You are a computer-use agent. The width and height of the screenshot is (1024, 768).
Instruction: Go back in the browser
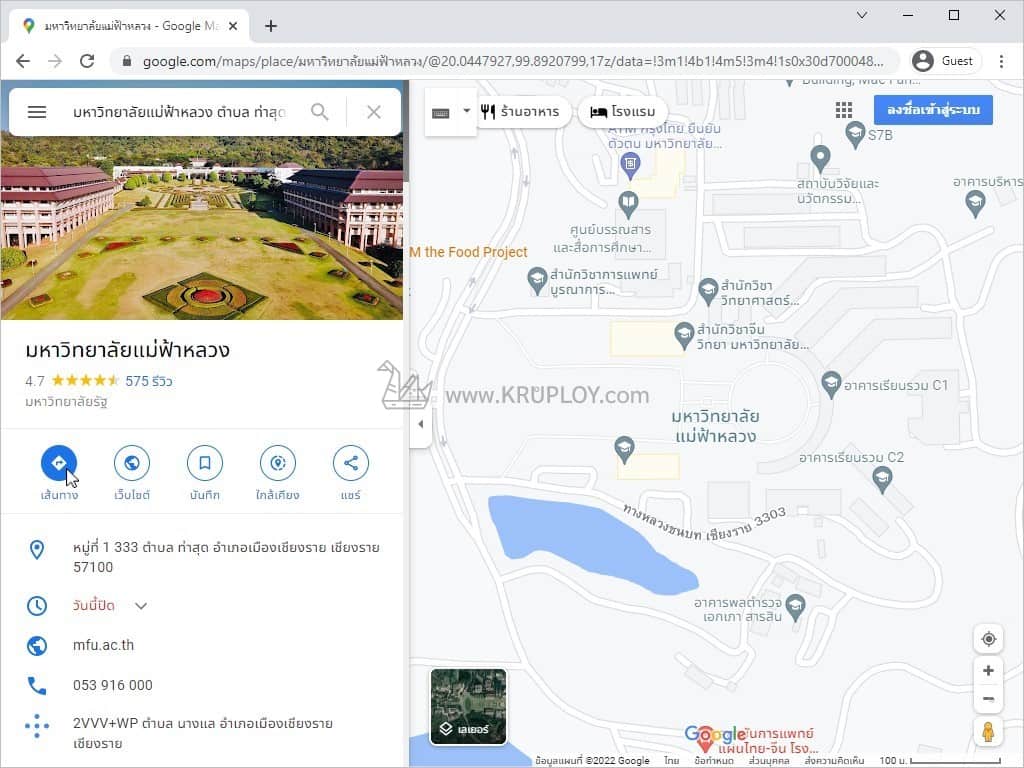(23, 61)
